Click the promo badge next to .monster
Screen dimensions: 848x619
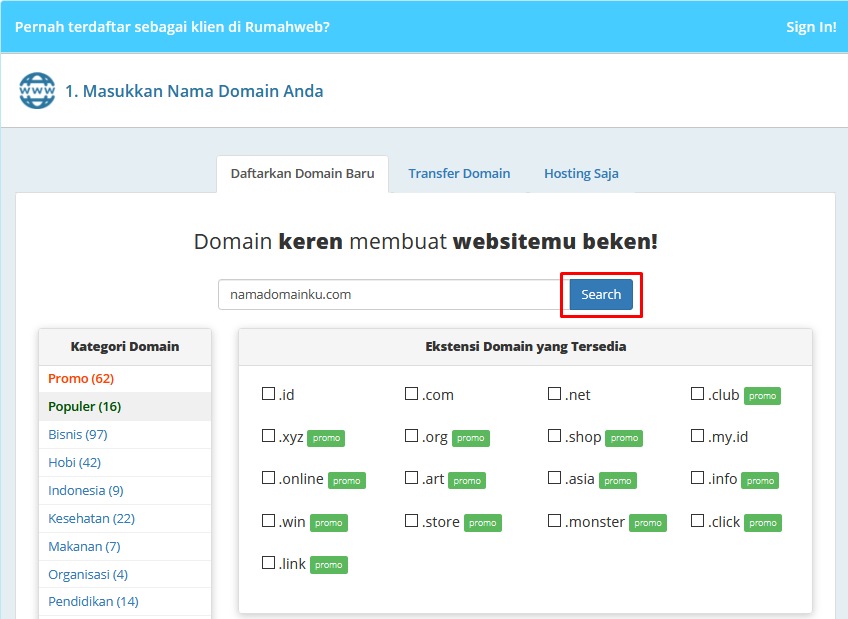click(x=647, y=522)
